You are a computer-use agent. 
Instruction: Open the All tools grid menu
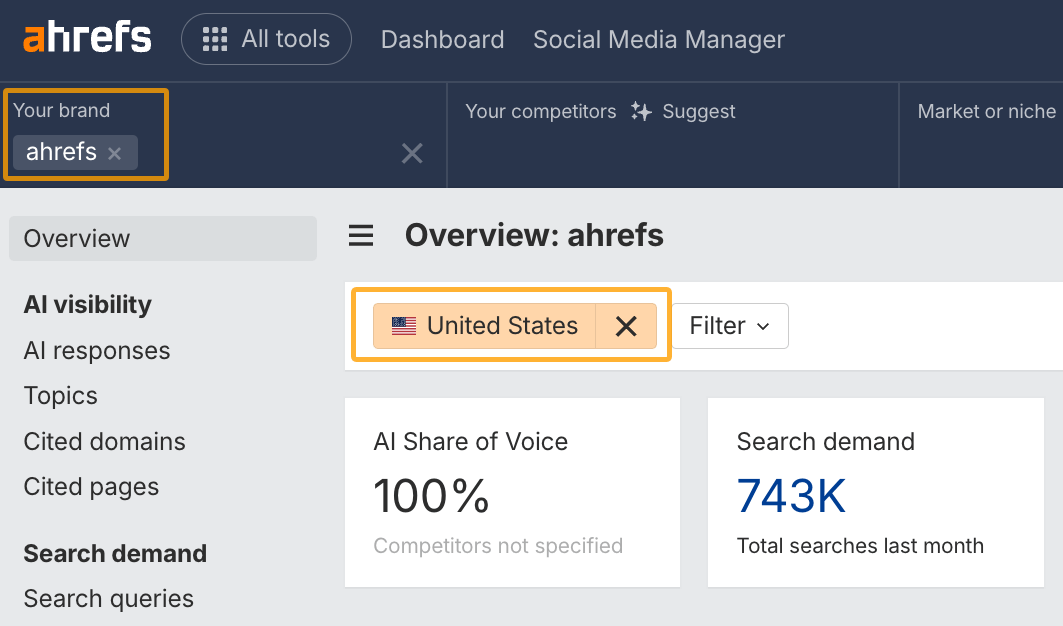pyautogui.click(x=266, y=39)
